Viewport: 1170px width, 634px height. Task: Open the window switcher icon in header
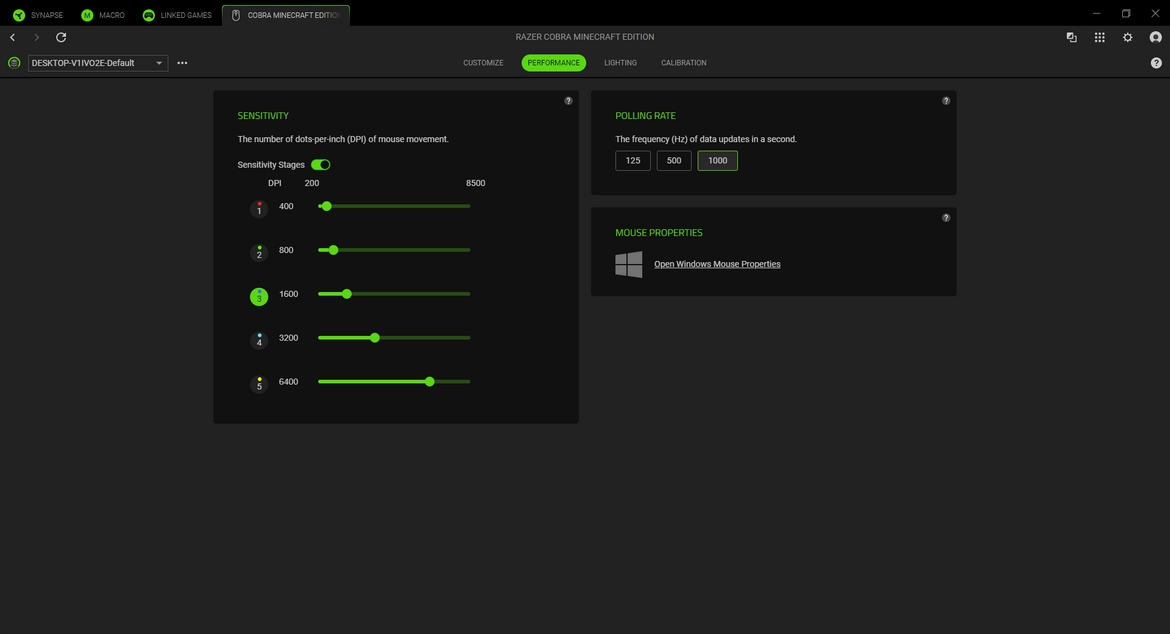point(1072,37)
